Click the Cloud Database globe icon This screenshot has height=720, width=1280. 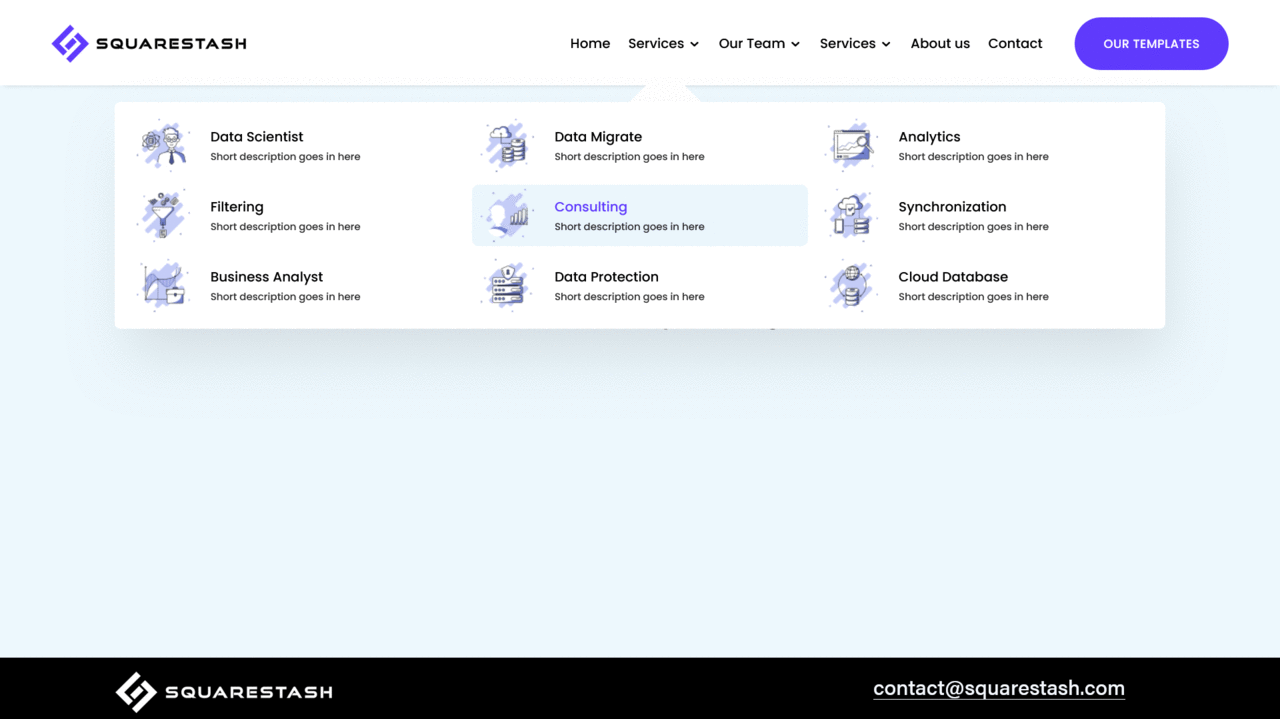(851, 285)
